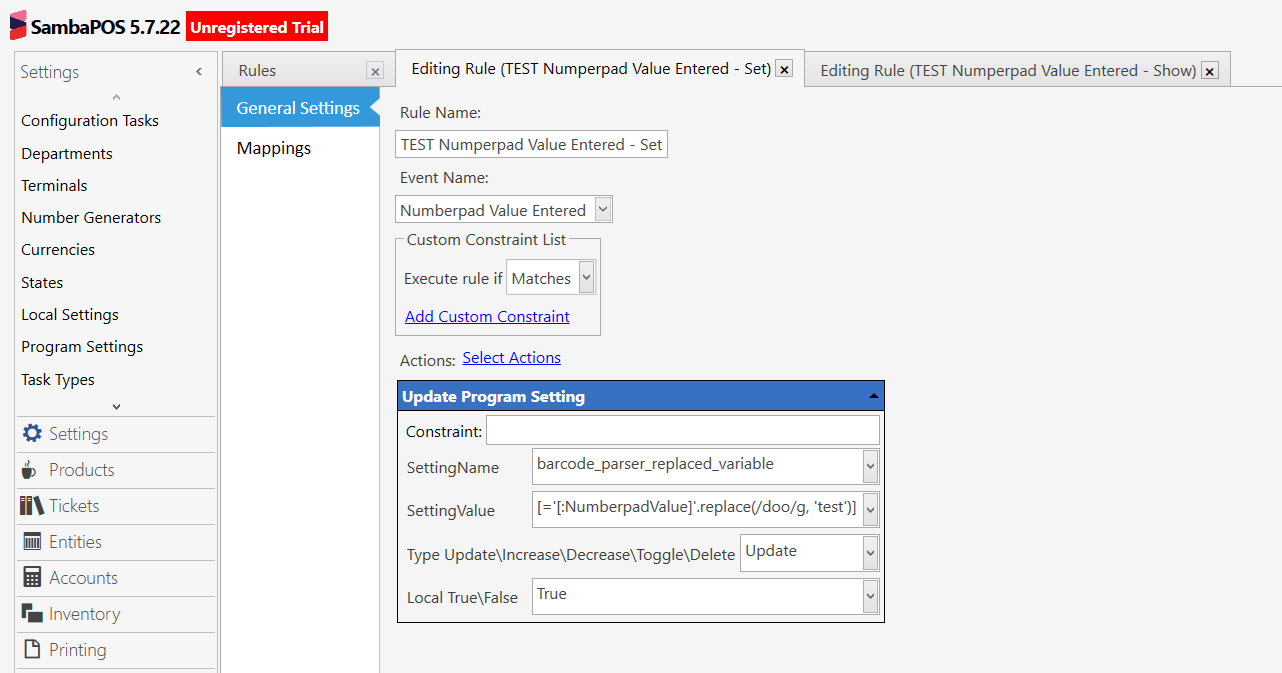Expand the Execute rule if Matches dropdown
This screenshot has width=1282, height=673.
586,279
